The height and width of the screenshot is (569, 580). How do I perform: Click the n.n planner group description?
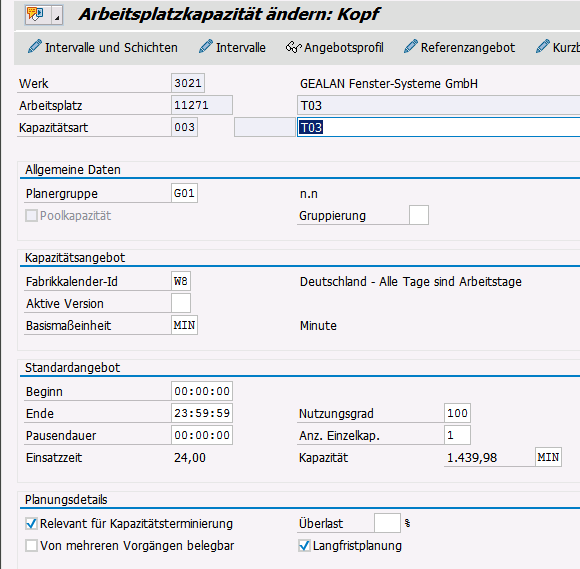coord(309,194)
